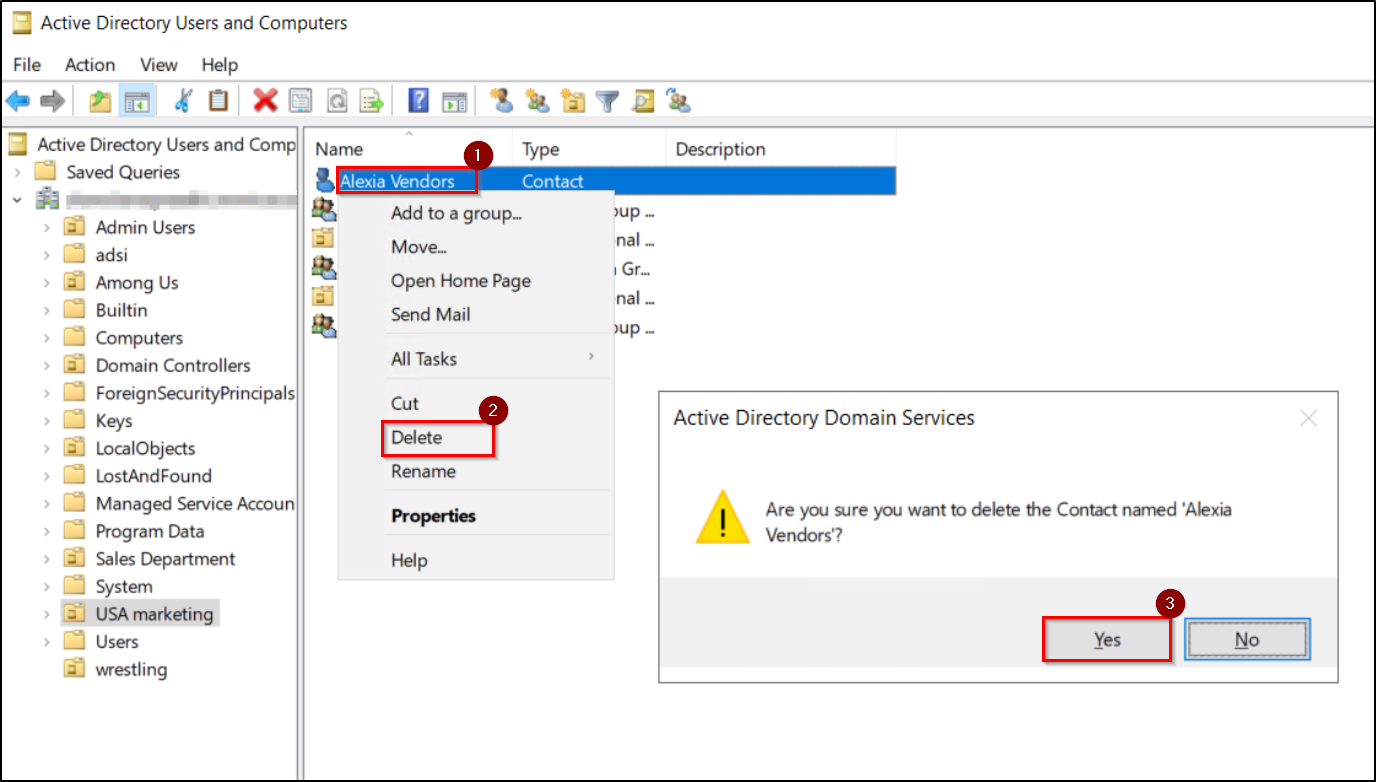Click Yes to confirm deleting Alexia Vendors
The height and width of the screenshot is (782, 1376).
1107,639
